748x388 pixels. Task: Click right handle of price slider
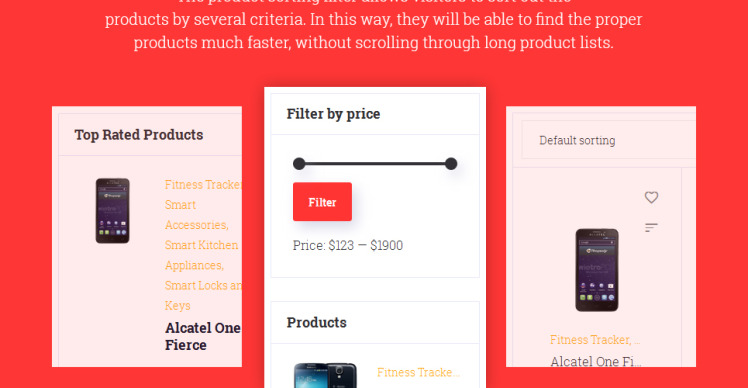pos(451,164)
